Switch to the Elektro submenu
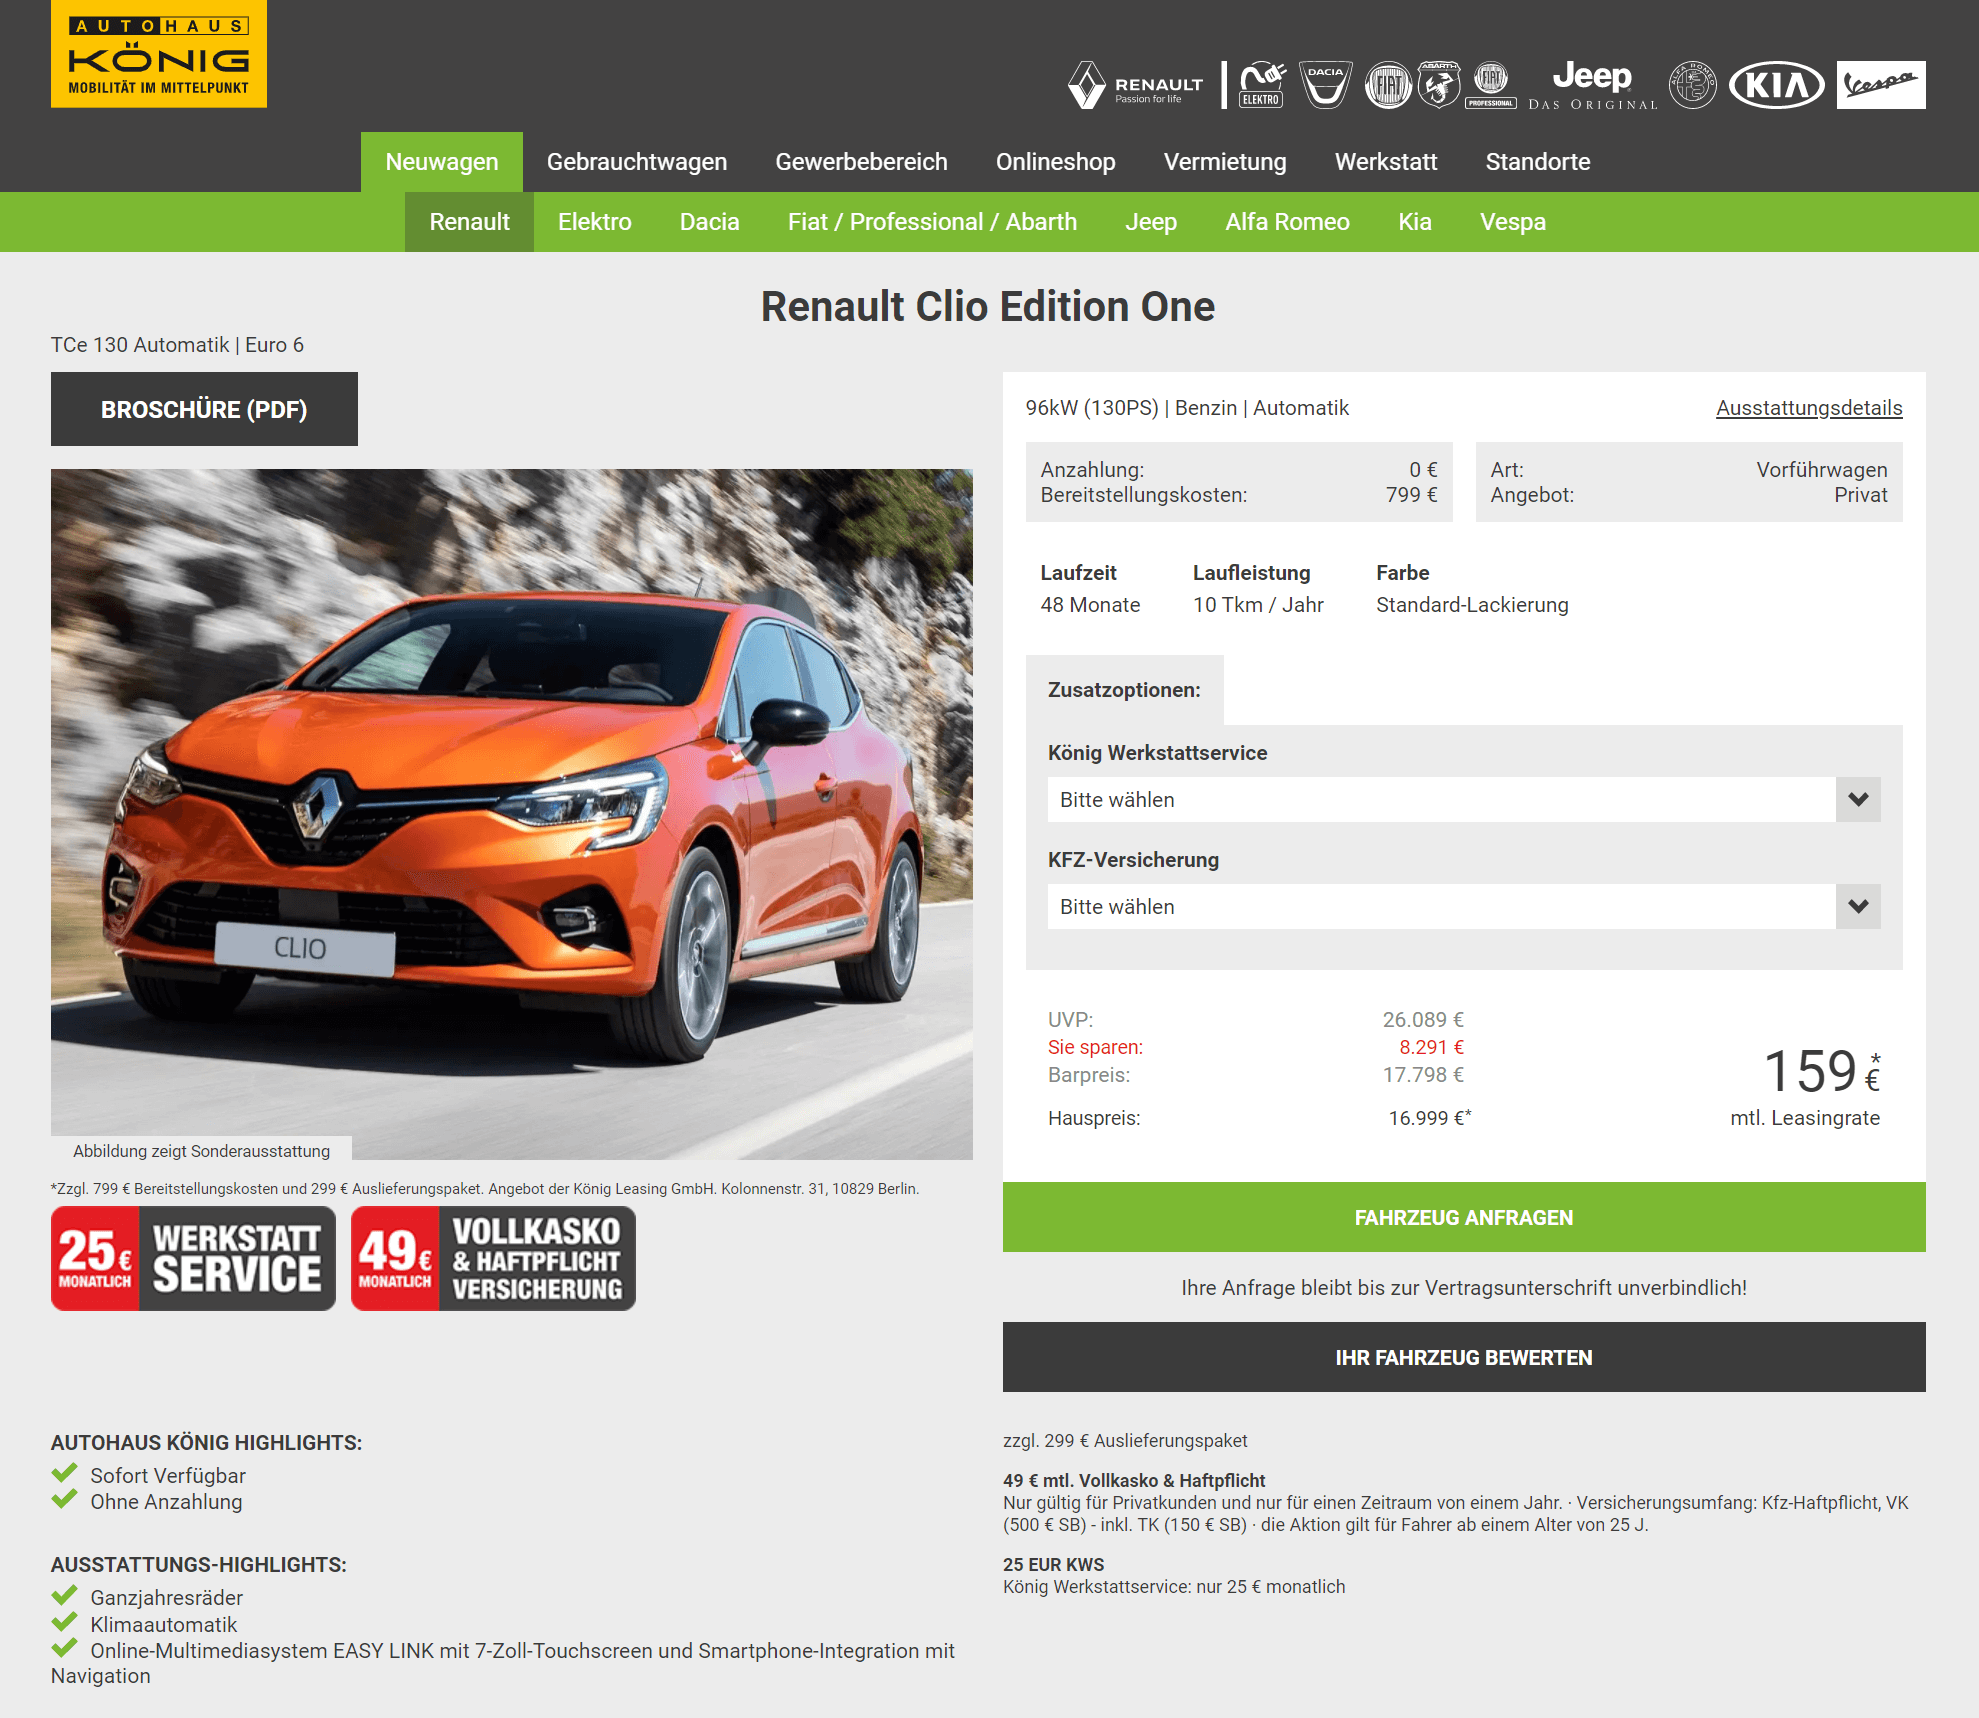The width and height of the screenshot is (1979, 1718). pyautogui.click(x=595, y=222)
